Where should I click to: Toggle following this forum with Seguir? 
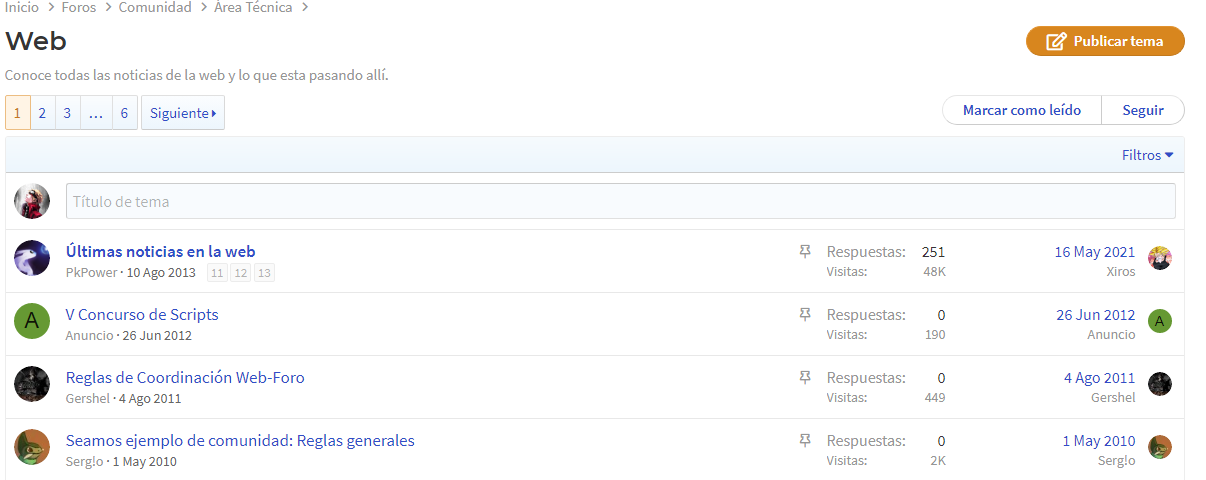(x=1143, y=110)
